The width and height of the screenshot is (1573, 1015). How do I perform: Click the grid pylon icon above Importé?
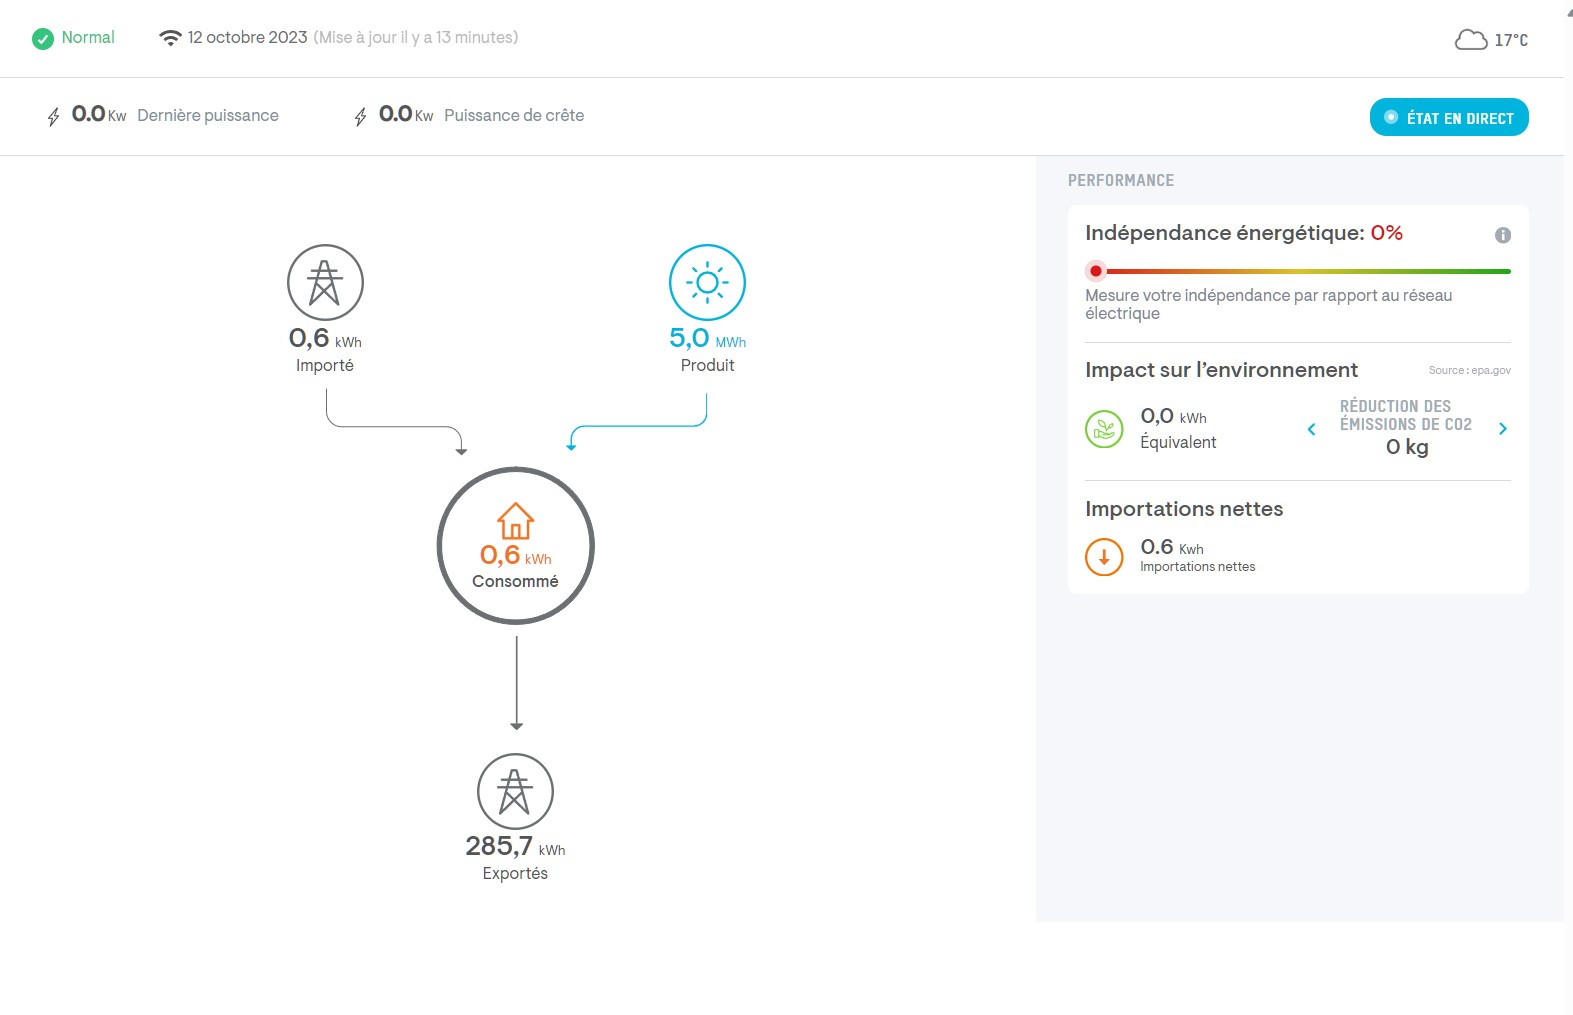(x=325, y=283)
